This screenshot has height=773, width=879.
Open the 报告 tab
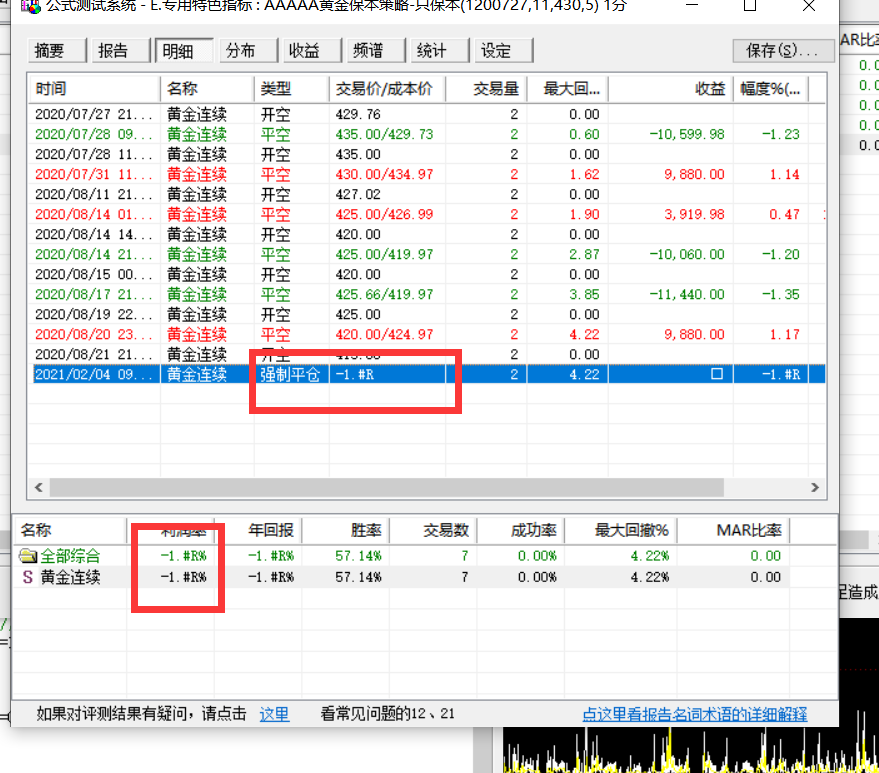coord(121,50)
